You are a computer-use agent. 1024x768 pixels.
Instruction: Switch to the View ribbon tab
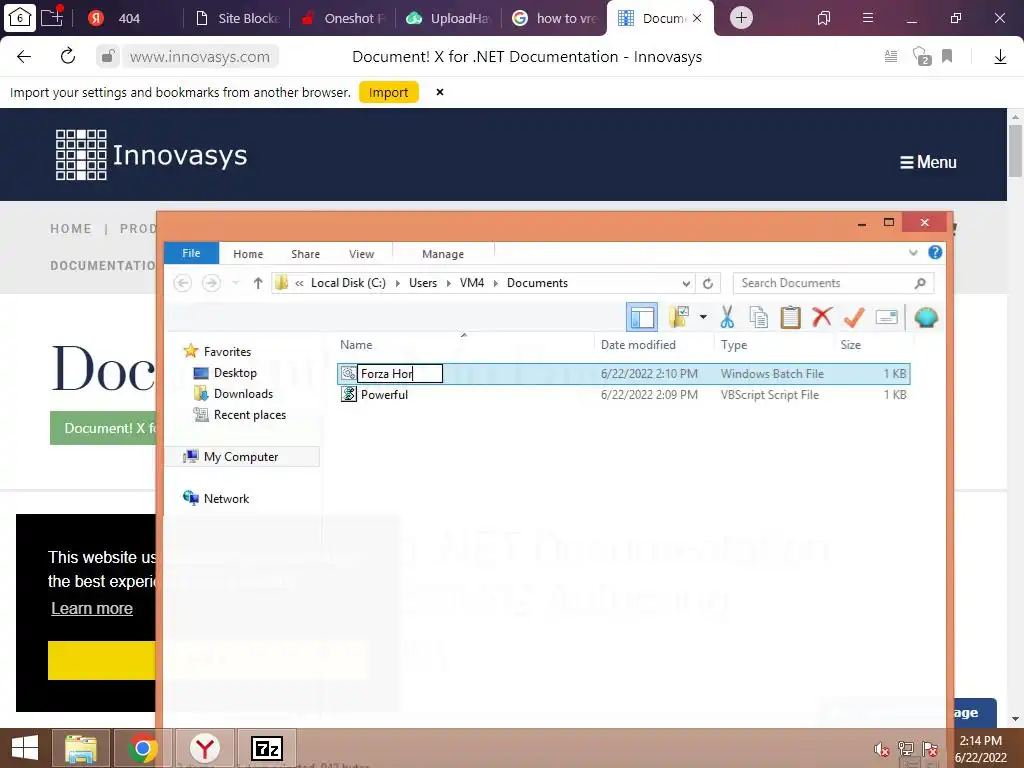pyautogui.click(x=361, y=254)
